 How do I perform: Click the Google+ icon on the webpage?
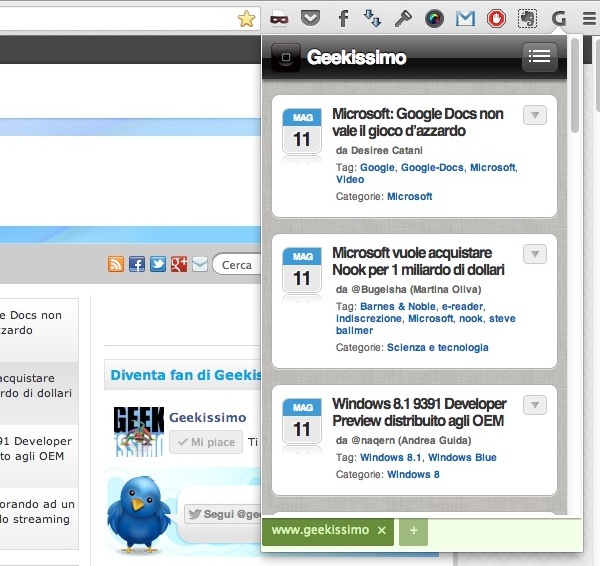[179, 264]
